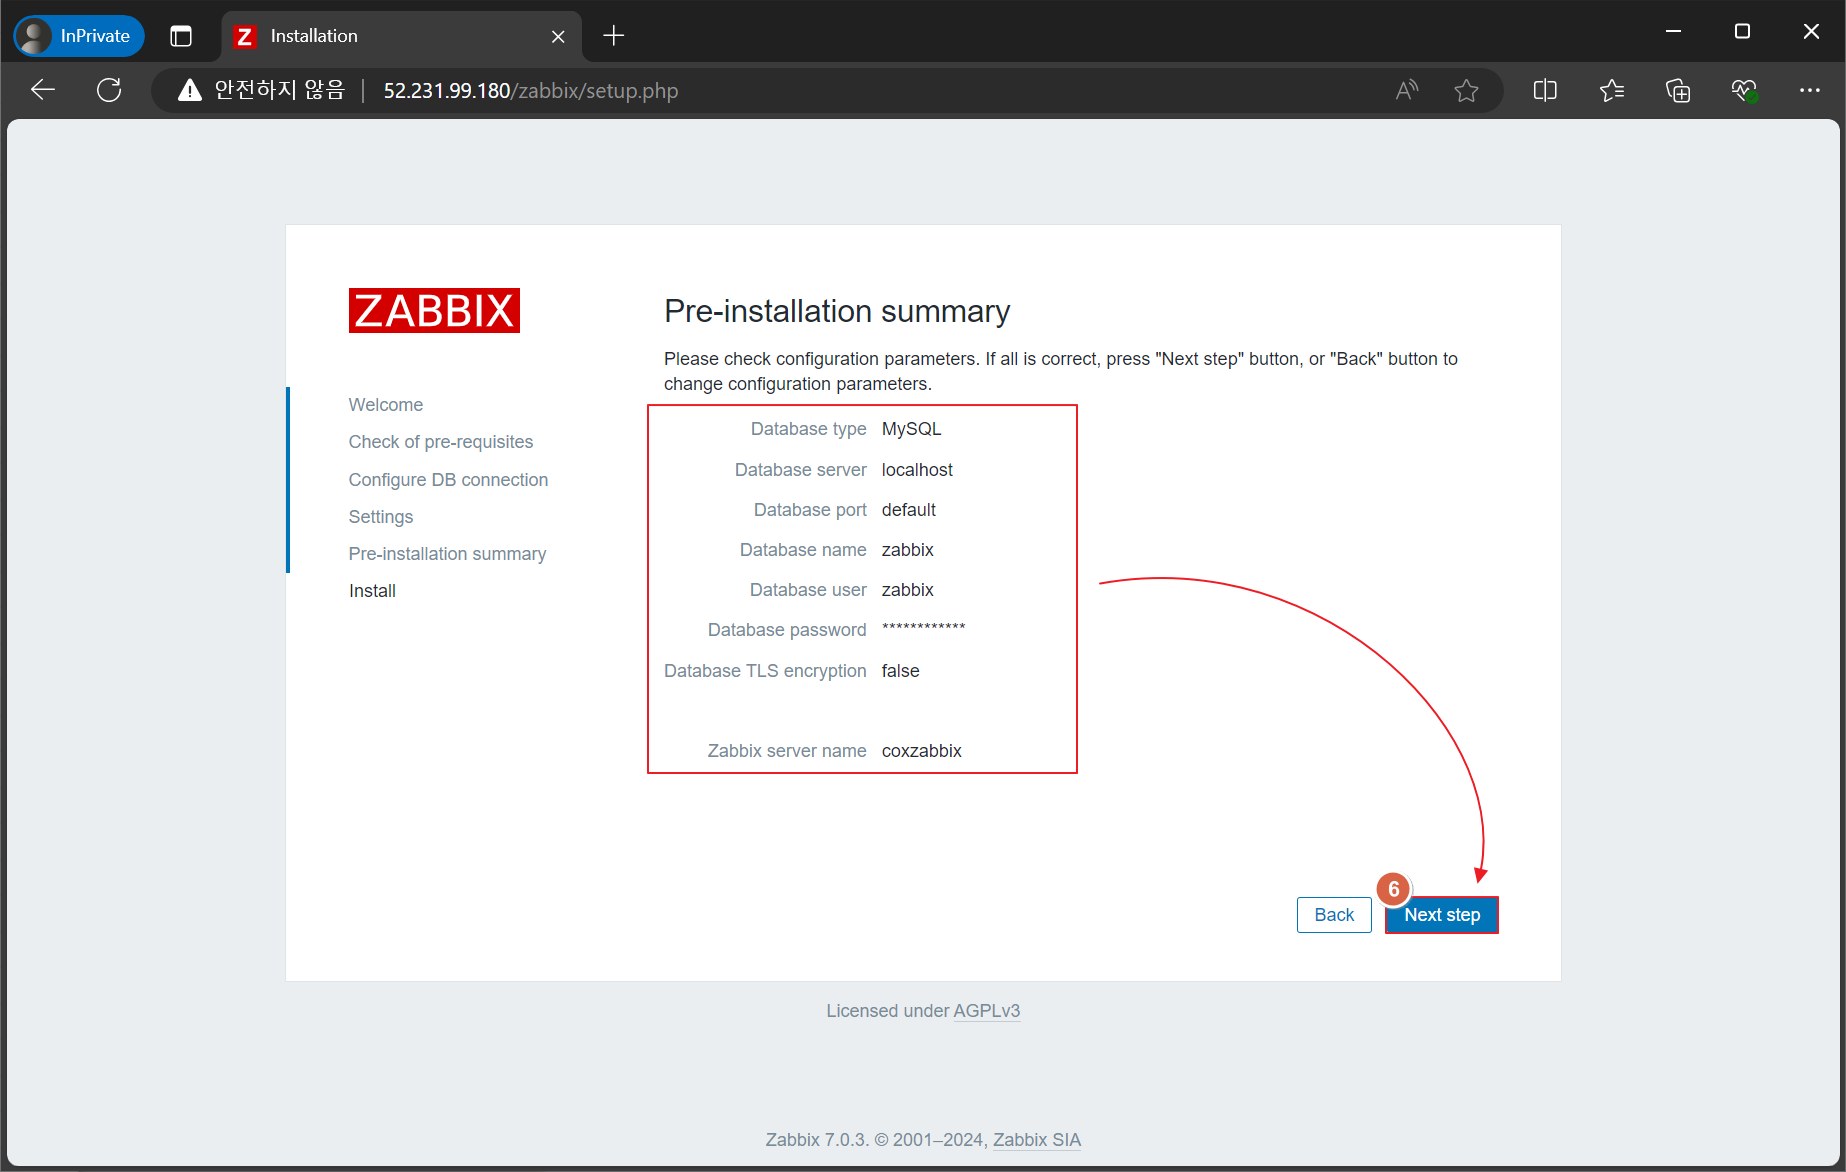Image resolution: width=1846 pixels, height=1172 pixels.
Task: Click the Database type label
Action: 809,429
